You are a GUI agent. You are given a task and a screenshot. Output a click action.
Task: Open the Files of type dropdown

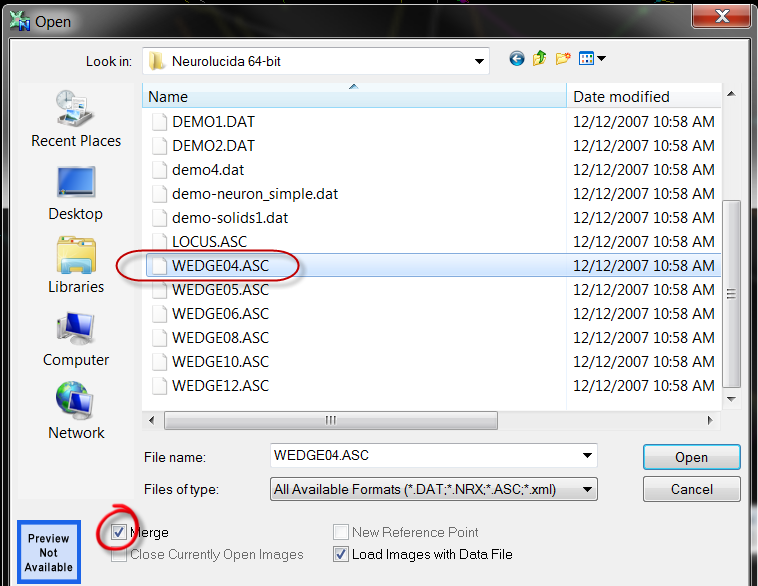click(587, 489)
